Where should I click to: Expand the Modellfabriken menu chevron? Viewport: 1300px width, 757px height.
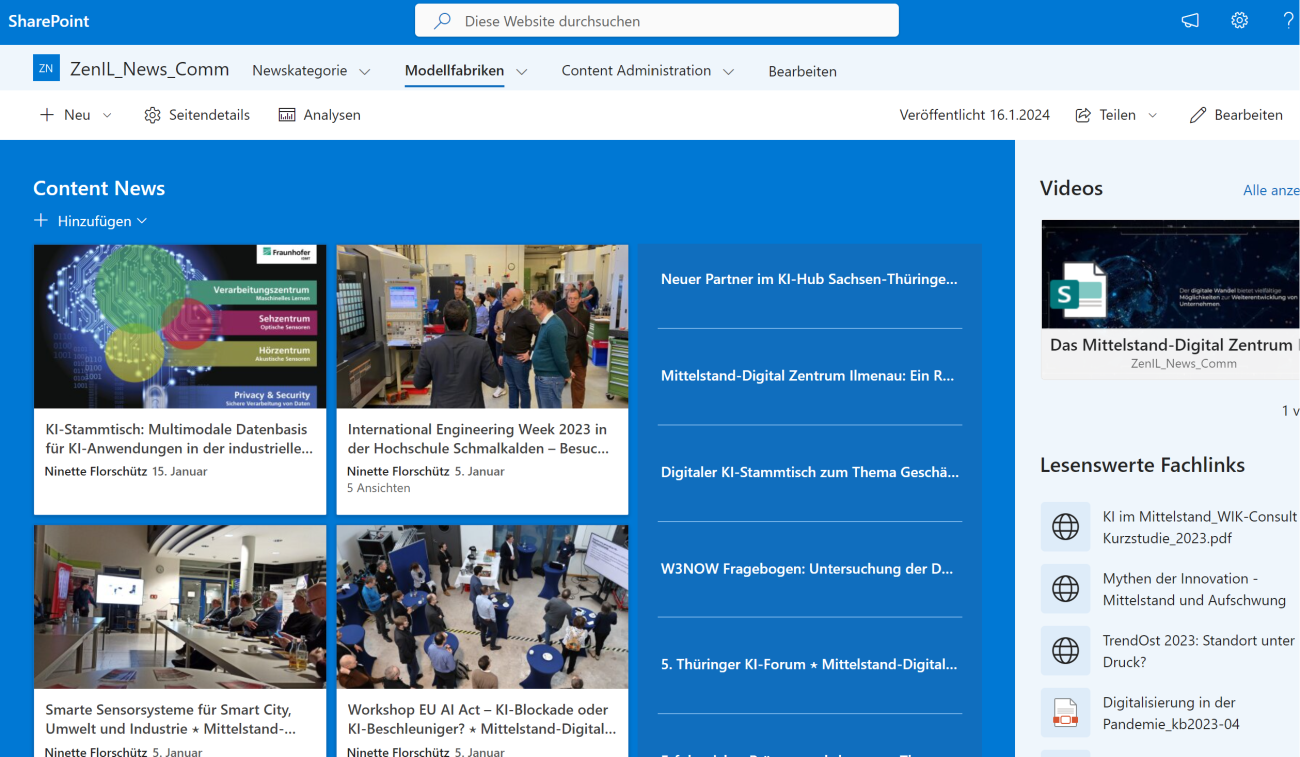(x=521, y=71)
